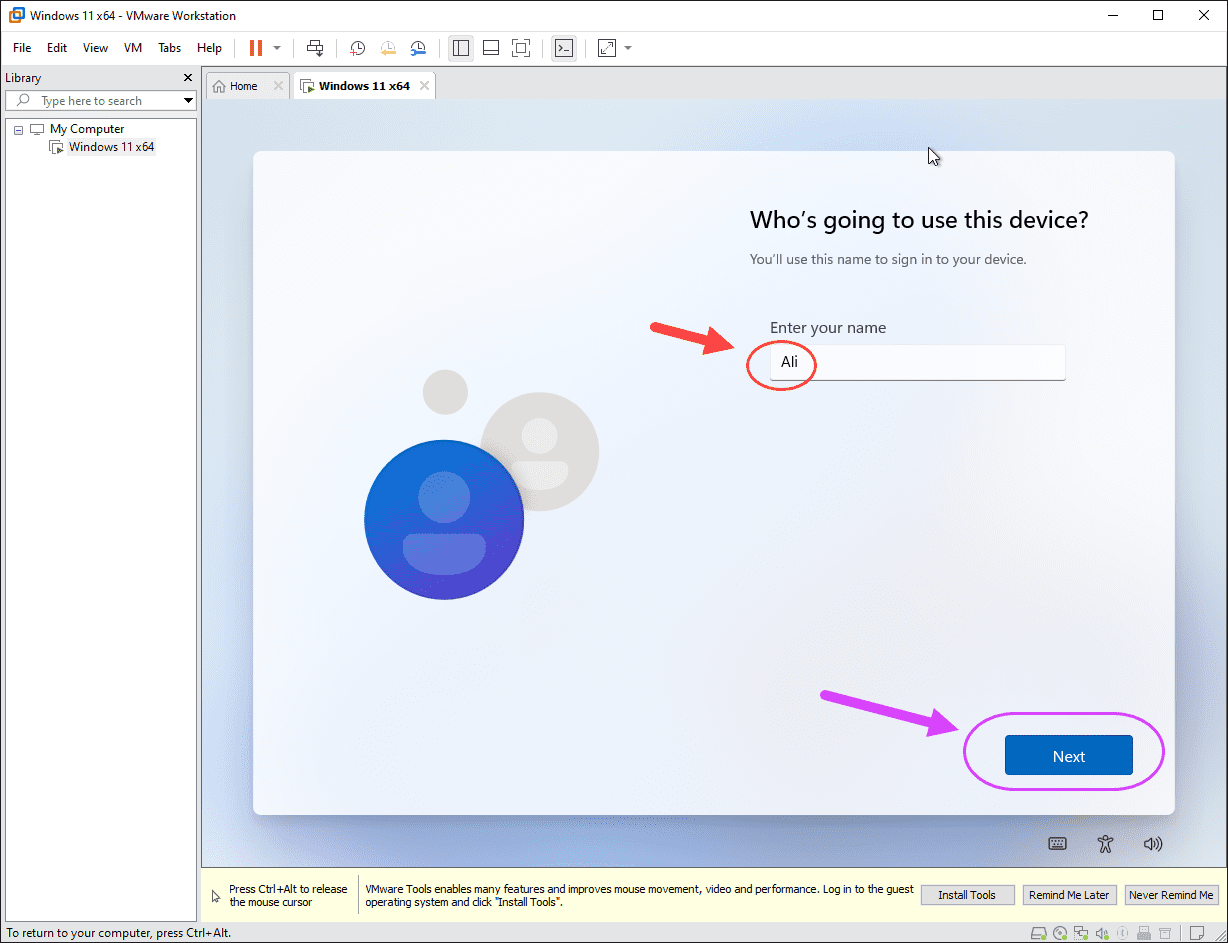
Task: Click the VMware Workstation title bar logo
Action: coord(16,15)
